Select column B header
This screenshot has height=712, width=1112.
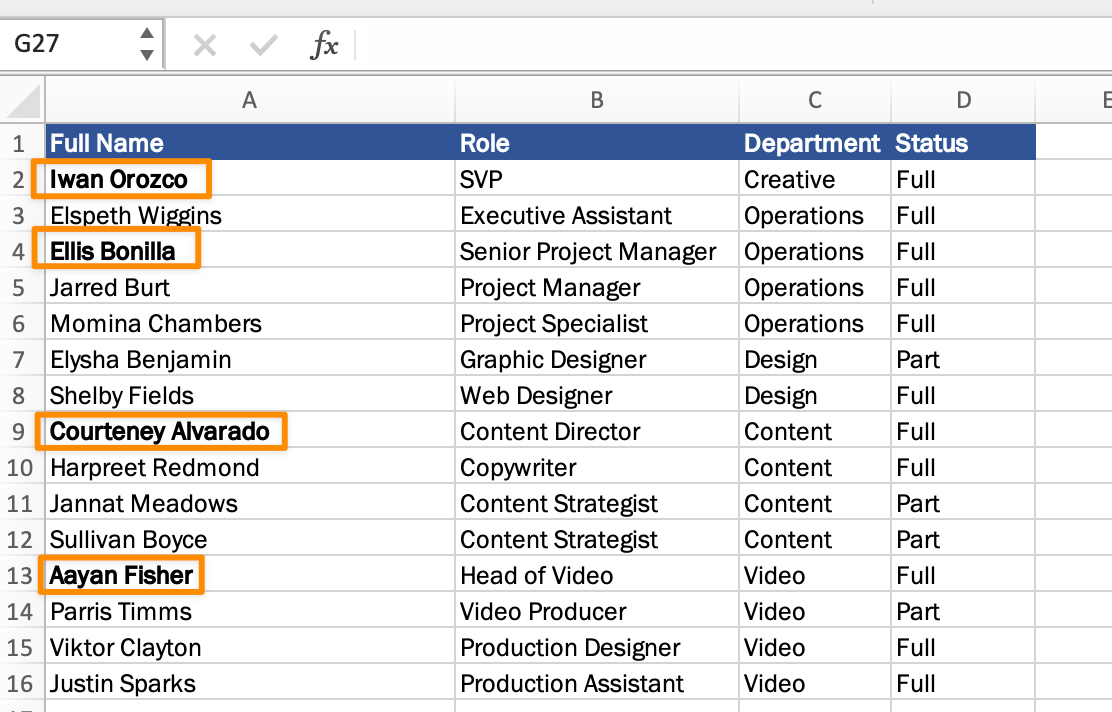[597, 100]
